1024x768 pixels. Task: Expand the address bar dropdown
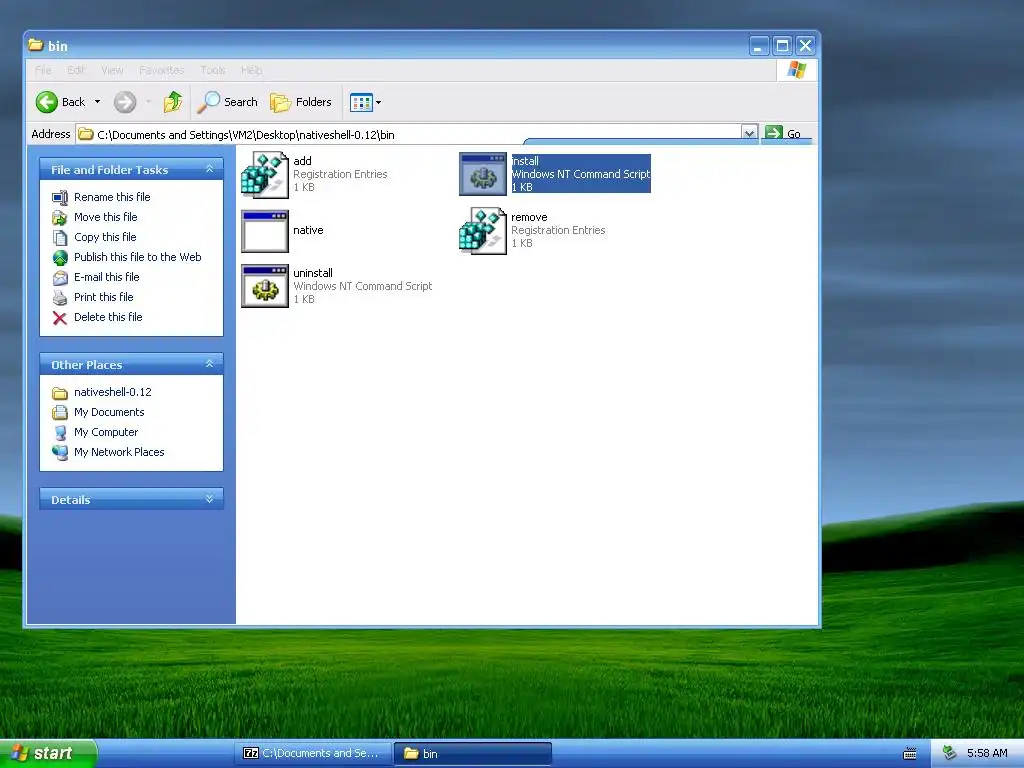point(750,133)
